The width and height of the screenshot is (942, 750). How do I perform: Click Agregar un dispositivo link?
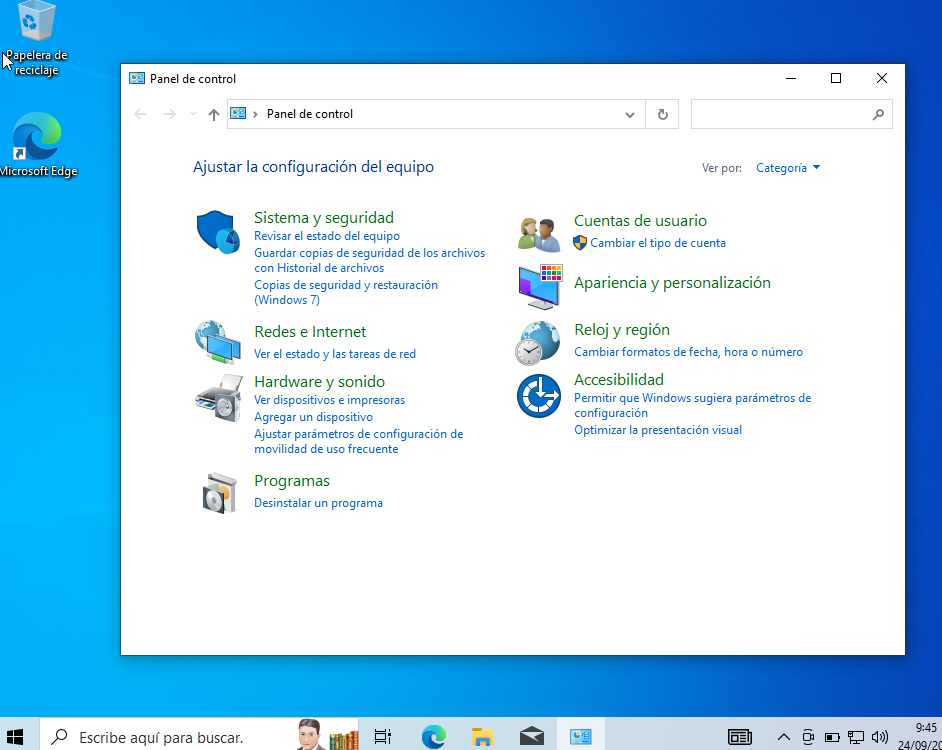coord(314,416)
